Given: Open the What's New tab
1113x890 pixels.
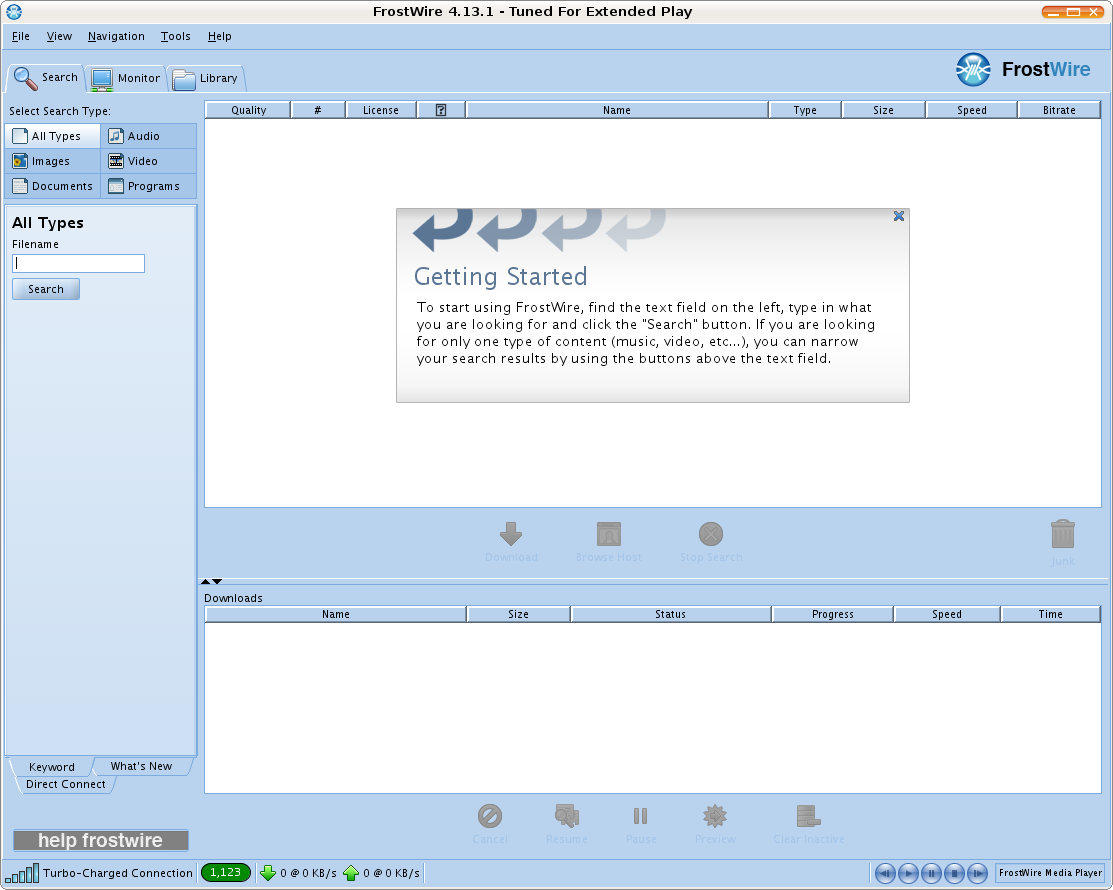Looking at the screenshot, I should (x=141, y=766).
